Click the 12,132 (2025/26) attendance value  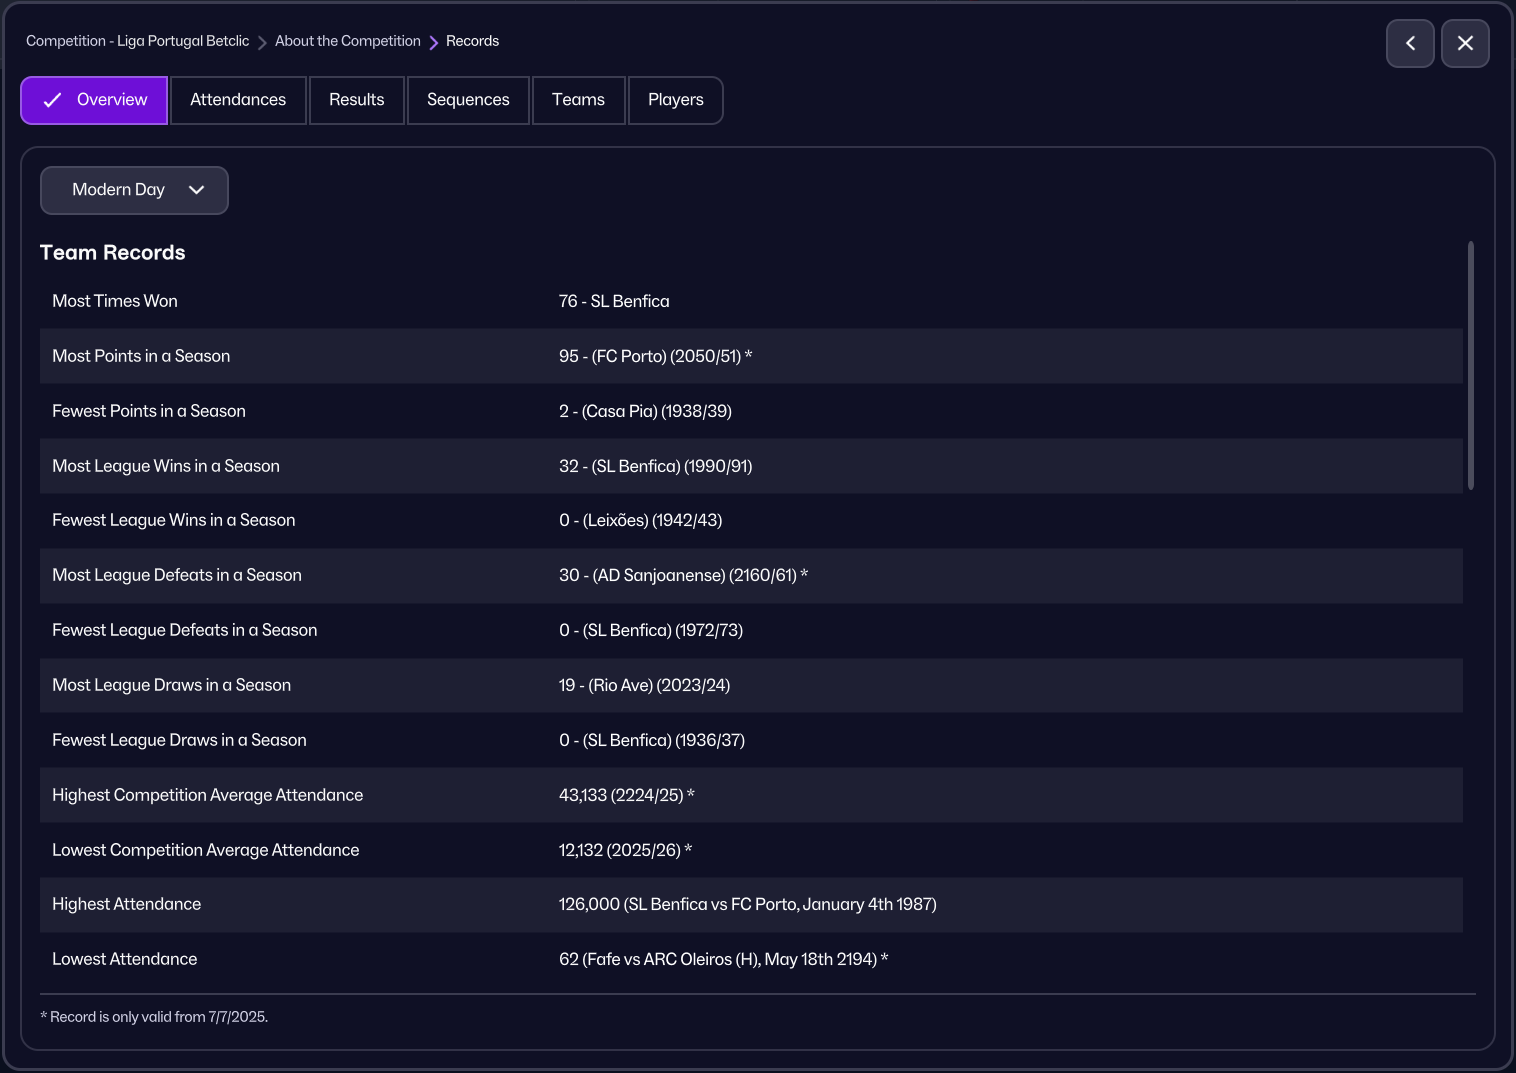click(x=626, y=850)
